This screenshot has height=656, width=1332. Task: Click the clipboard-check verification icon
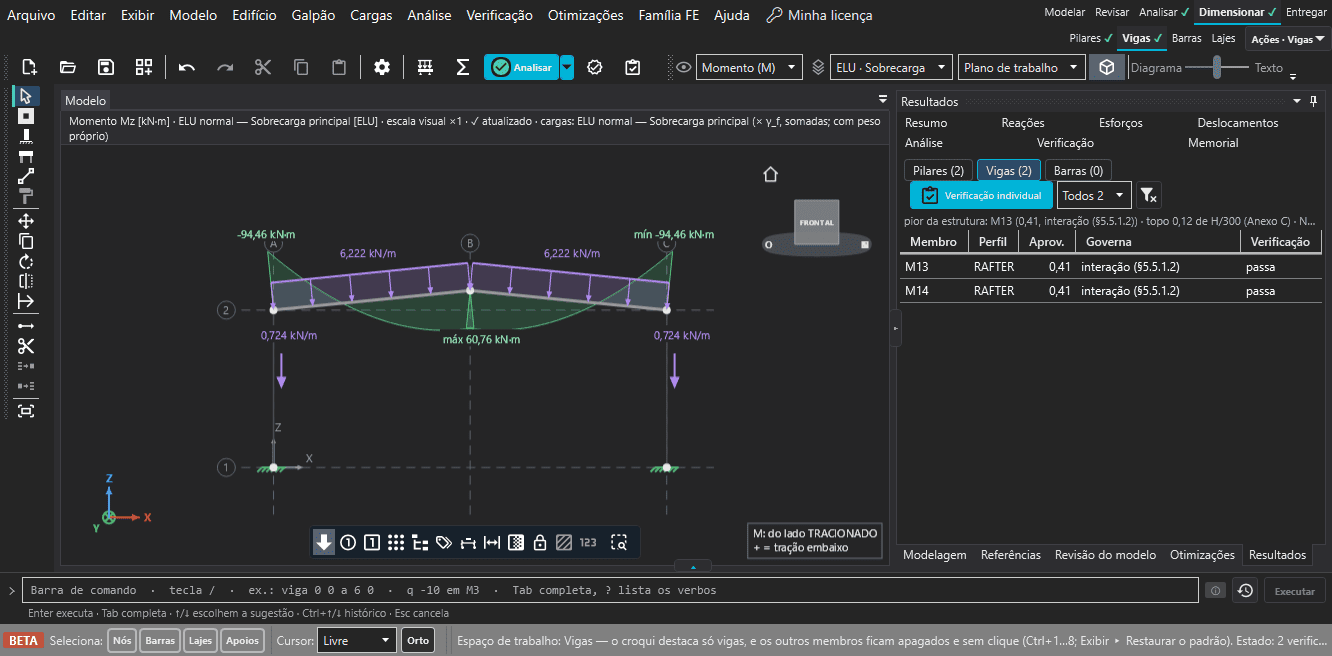(633, 67)
